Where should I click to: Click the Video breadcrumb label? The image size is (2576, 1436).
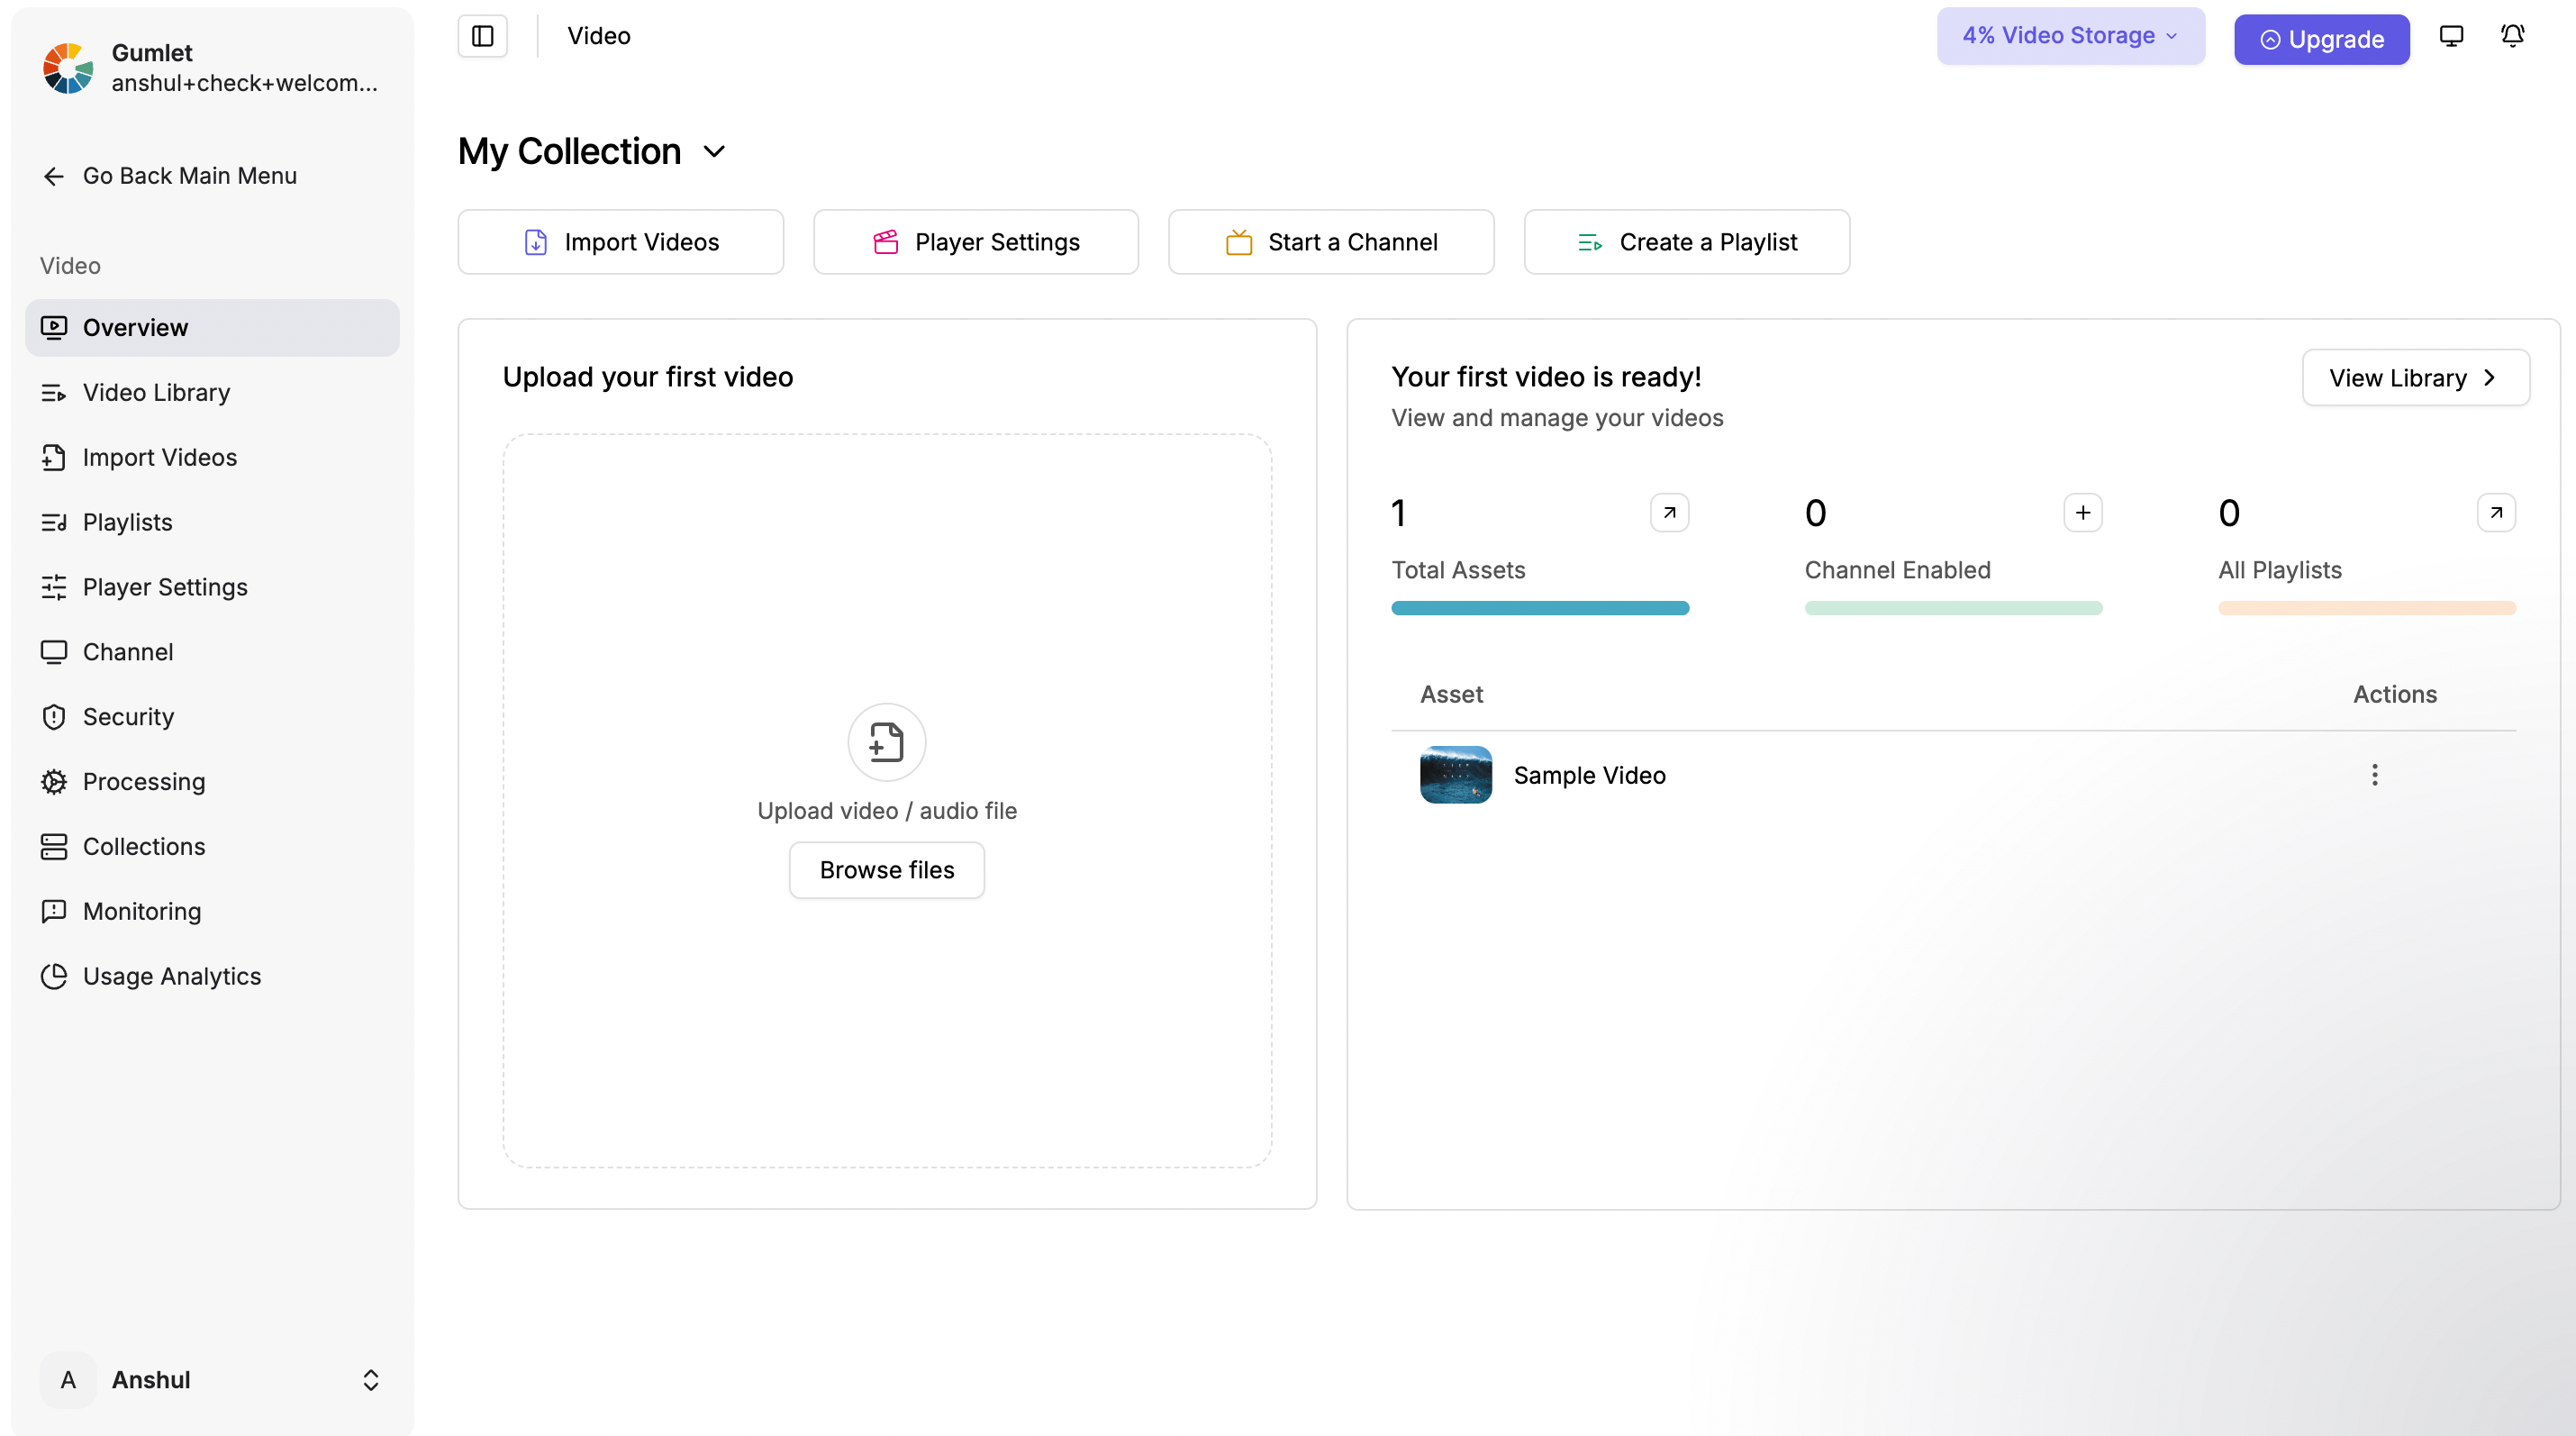599,36
